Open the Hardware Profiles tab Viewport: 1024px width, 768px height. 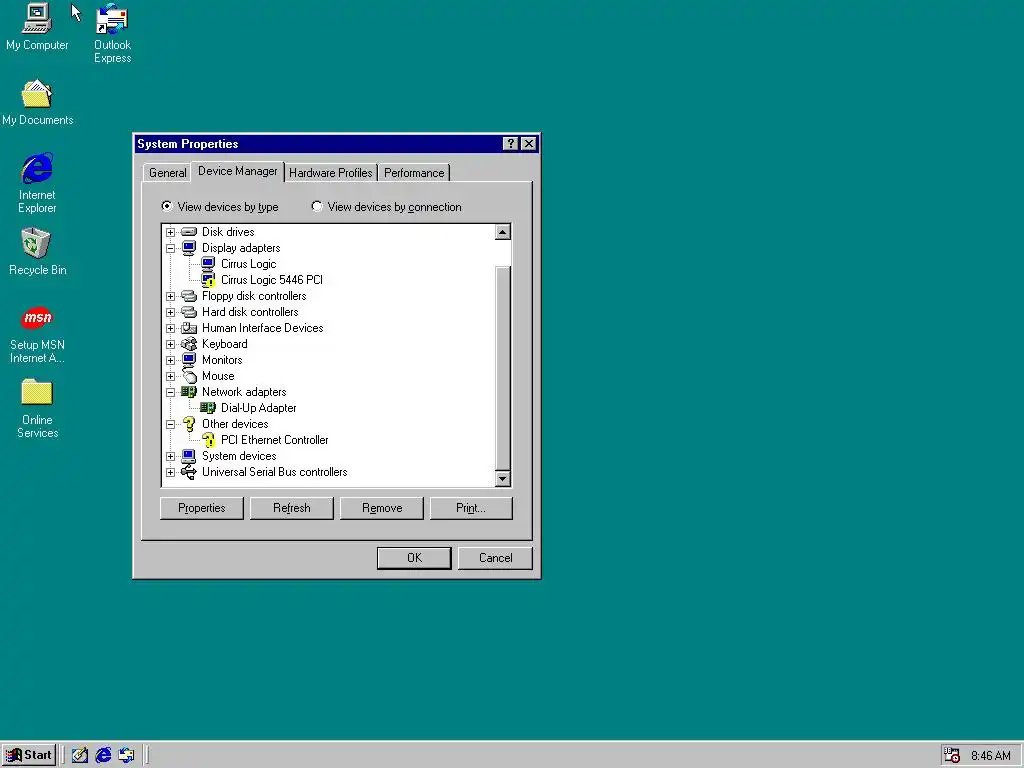(x=330, y=172)
